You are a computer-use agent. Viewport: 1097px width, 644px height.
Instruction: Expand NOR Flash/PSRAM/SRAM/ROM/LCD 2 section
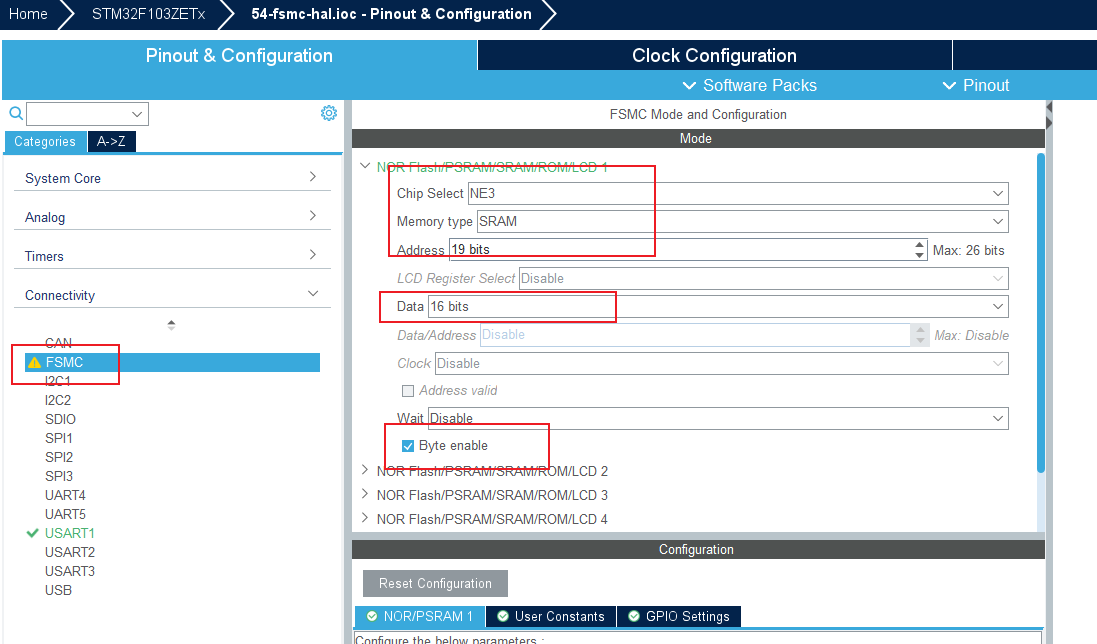[x=365, y=471]
